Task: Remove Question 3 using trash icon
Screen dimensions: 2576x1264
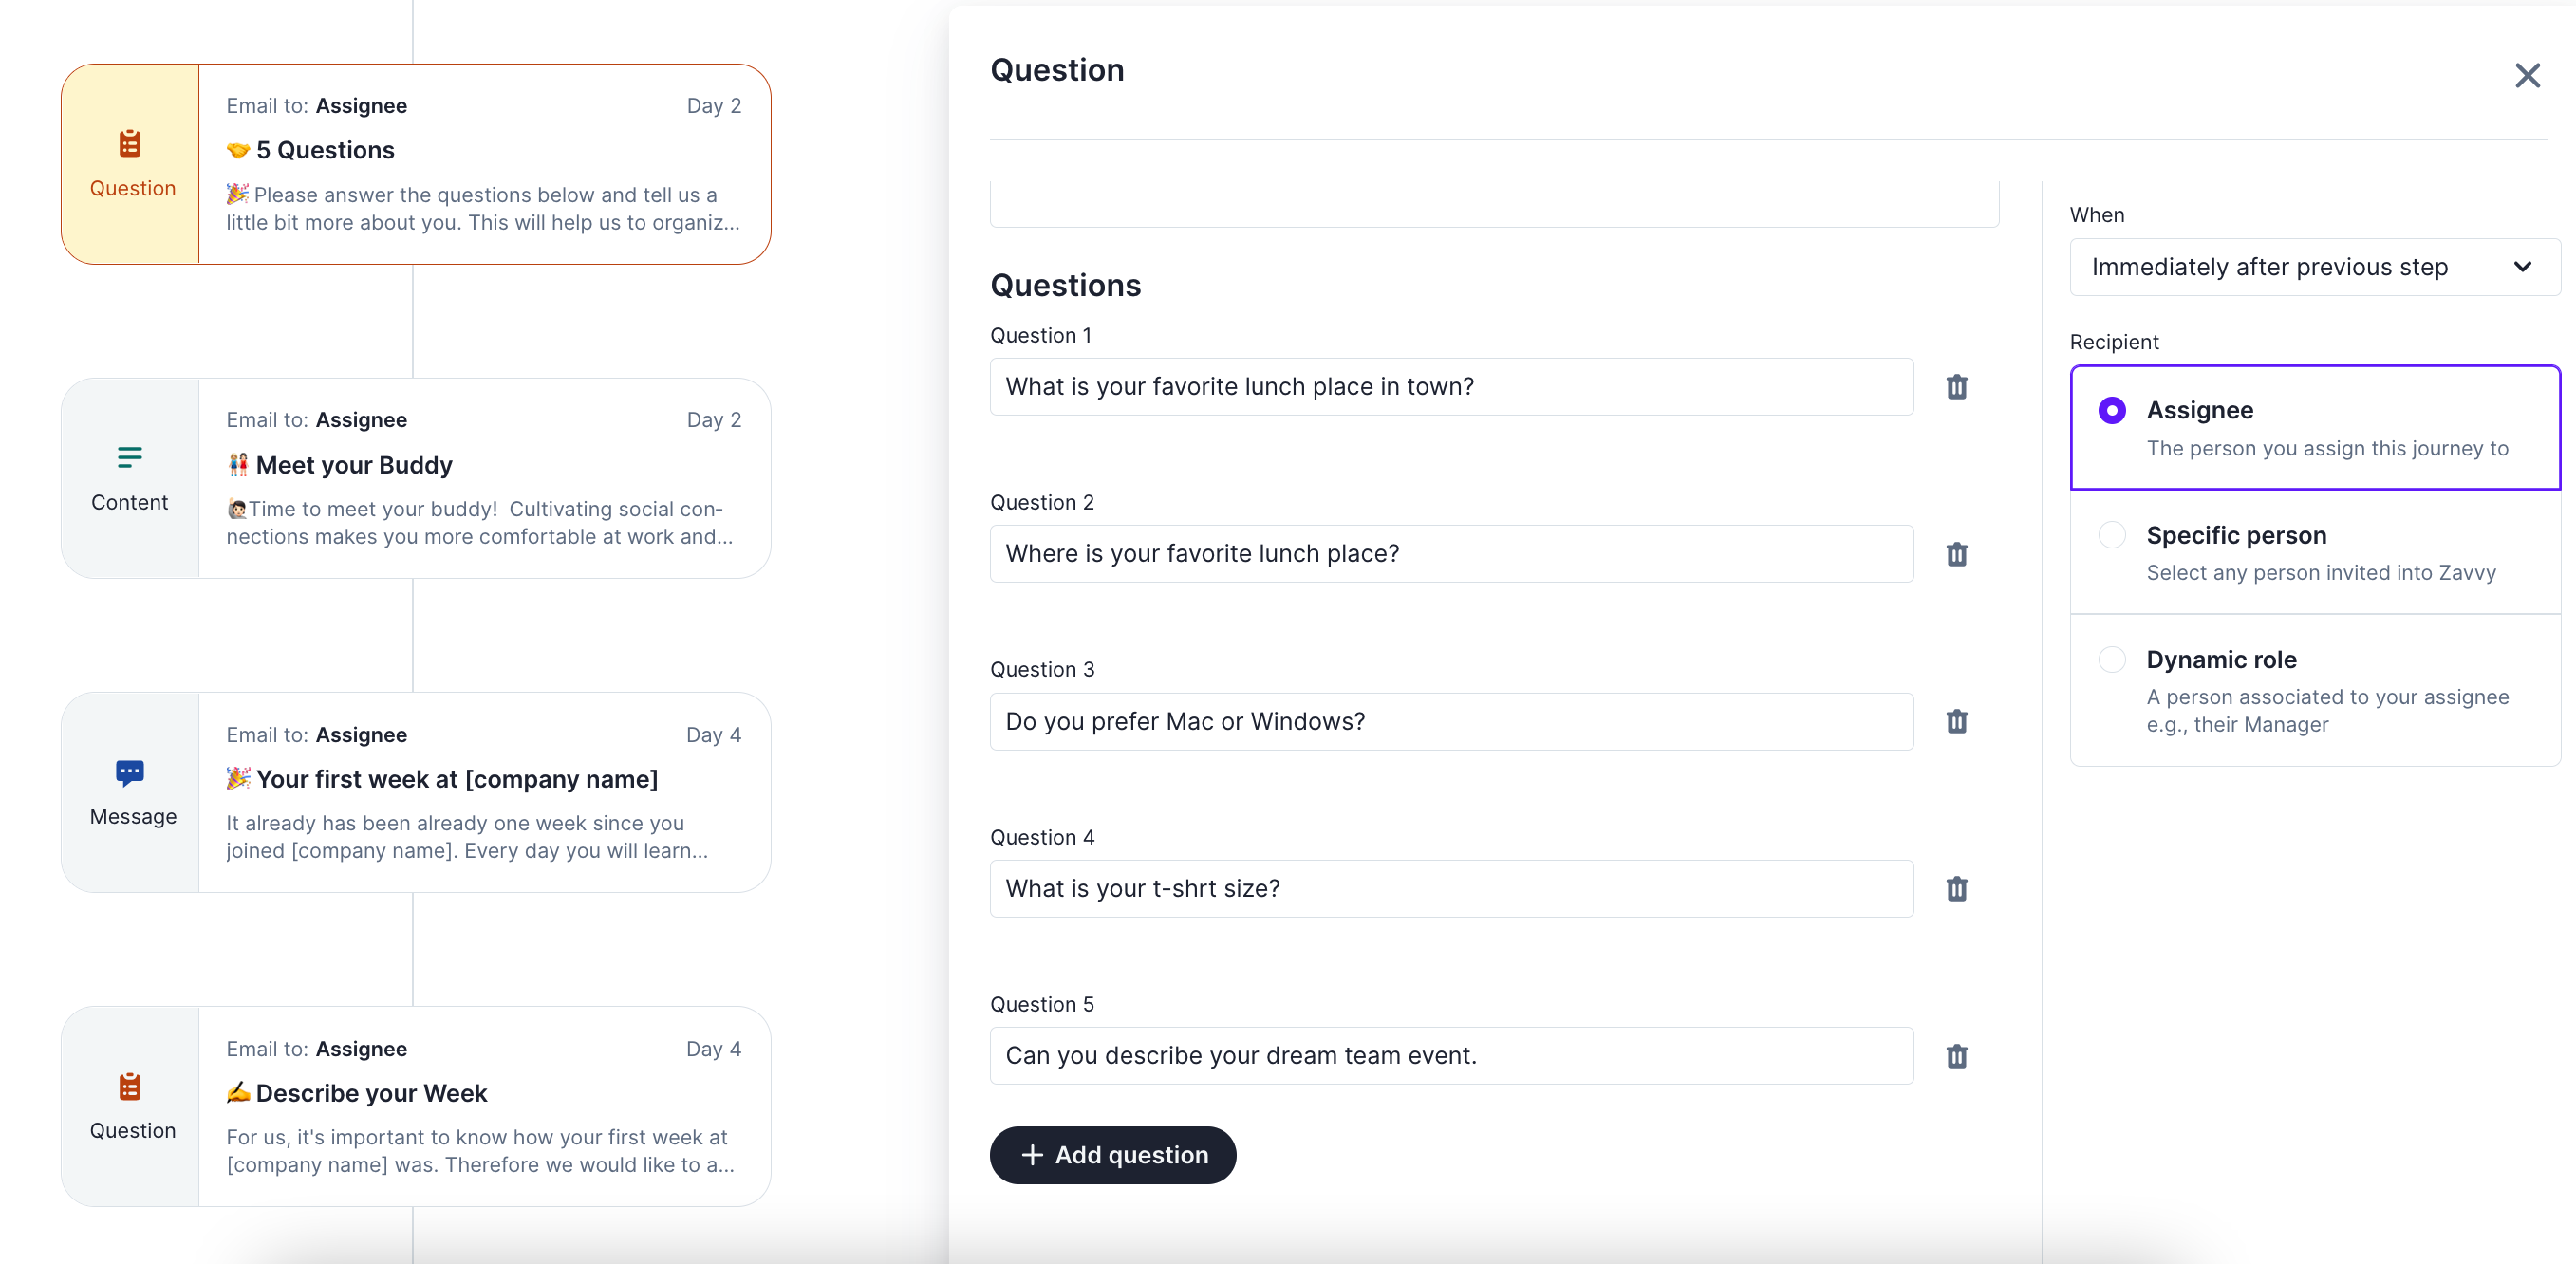Action: (1956, 721)
